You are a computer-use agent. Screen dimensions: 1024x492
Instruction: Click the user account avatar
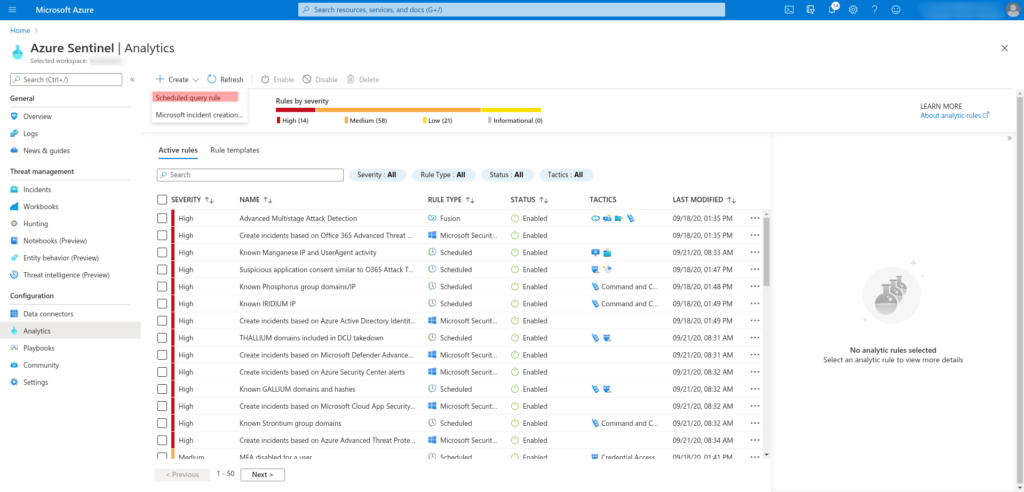coord(1012,10)
